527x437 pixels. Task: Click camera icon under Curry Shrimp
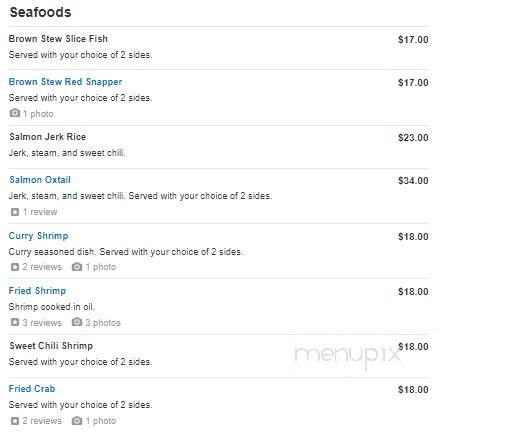click(77, 267)
